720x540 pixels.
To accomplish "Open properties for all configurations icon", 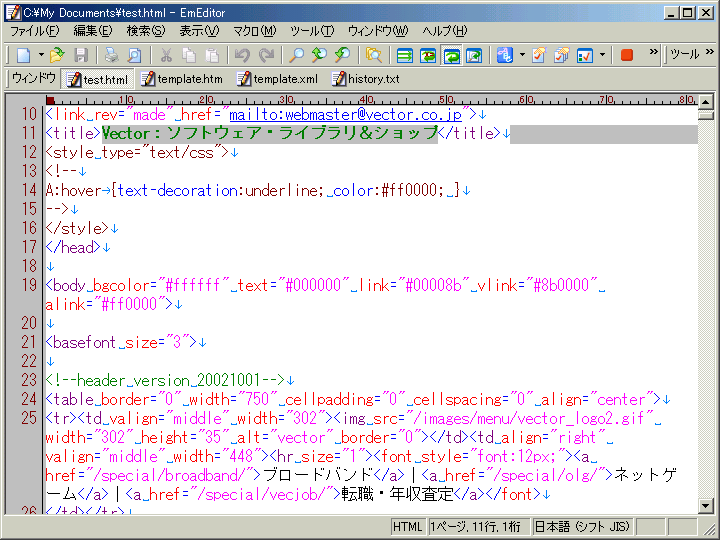I will pyautogui.click(x=562, y=56).
